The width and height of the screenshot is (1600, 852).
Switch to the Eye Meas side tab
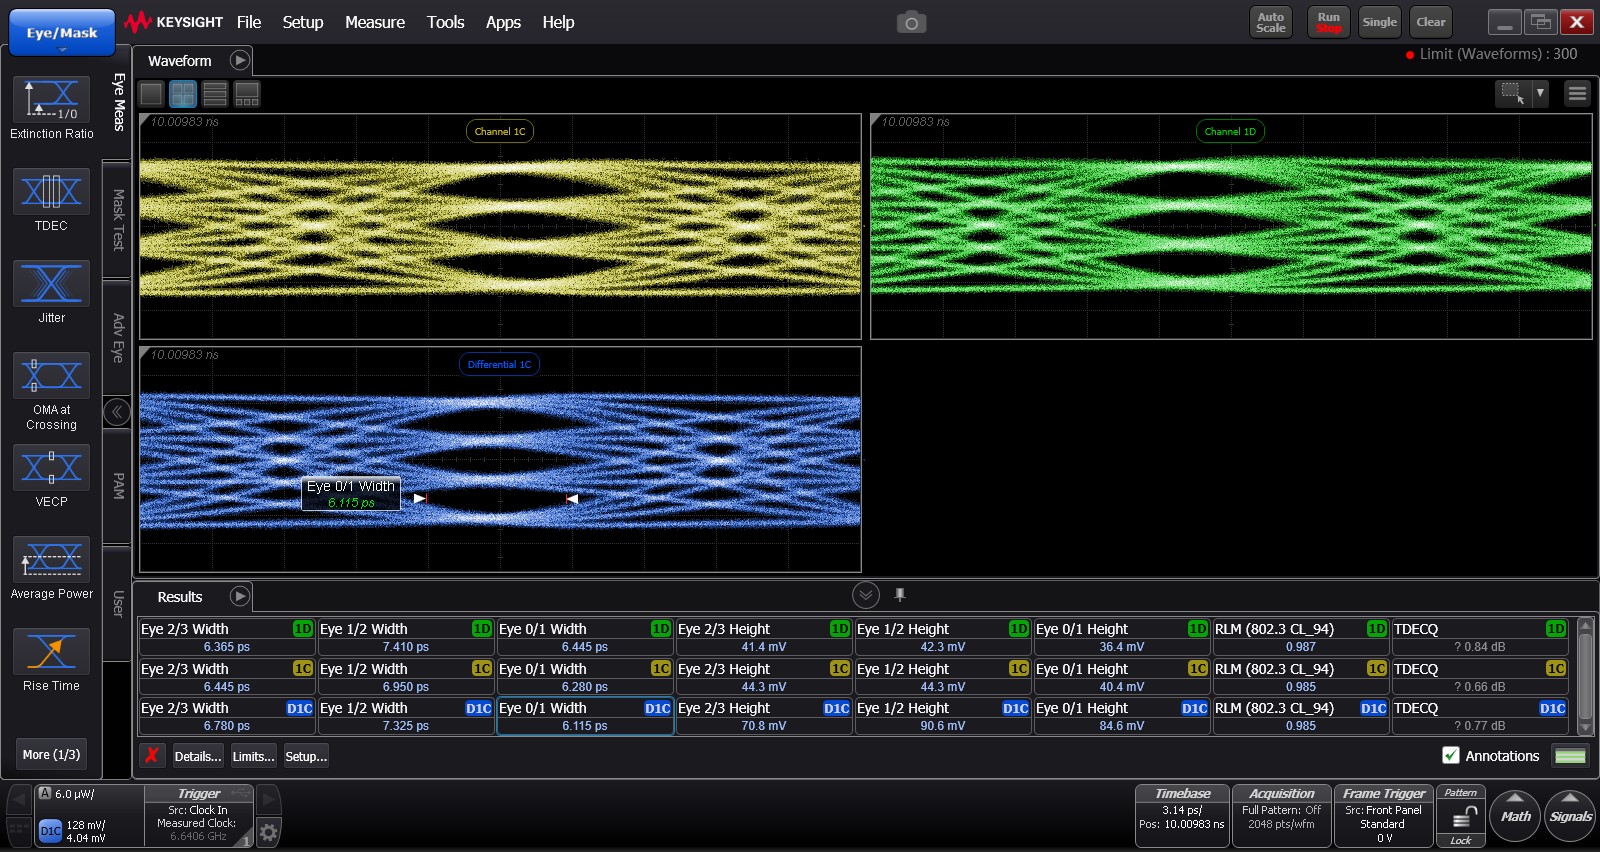point(118,102)
